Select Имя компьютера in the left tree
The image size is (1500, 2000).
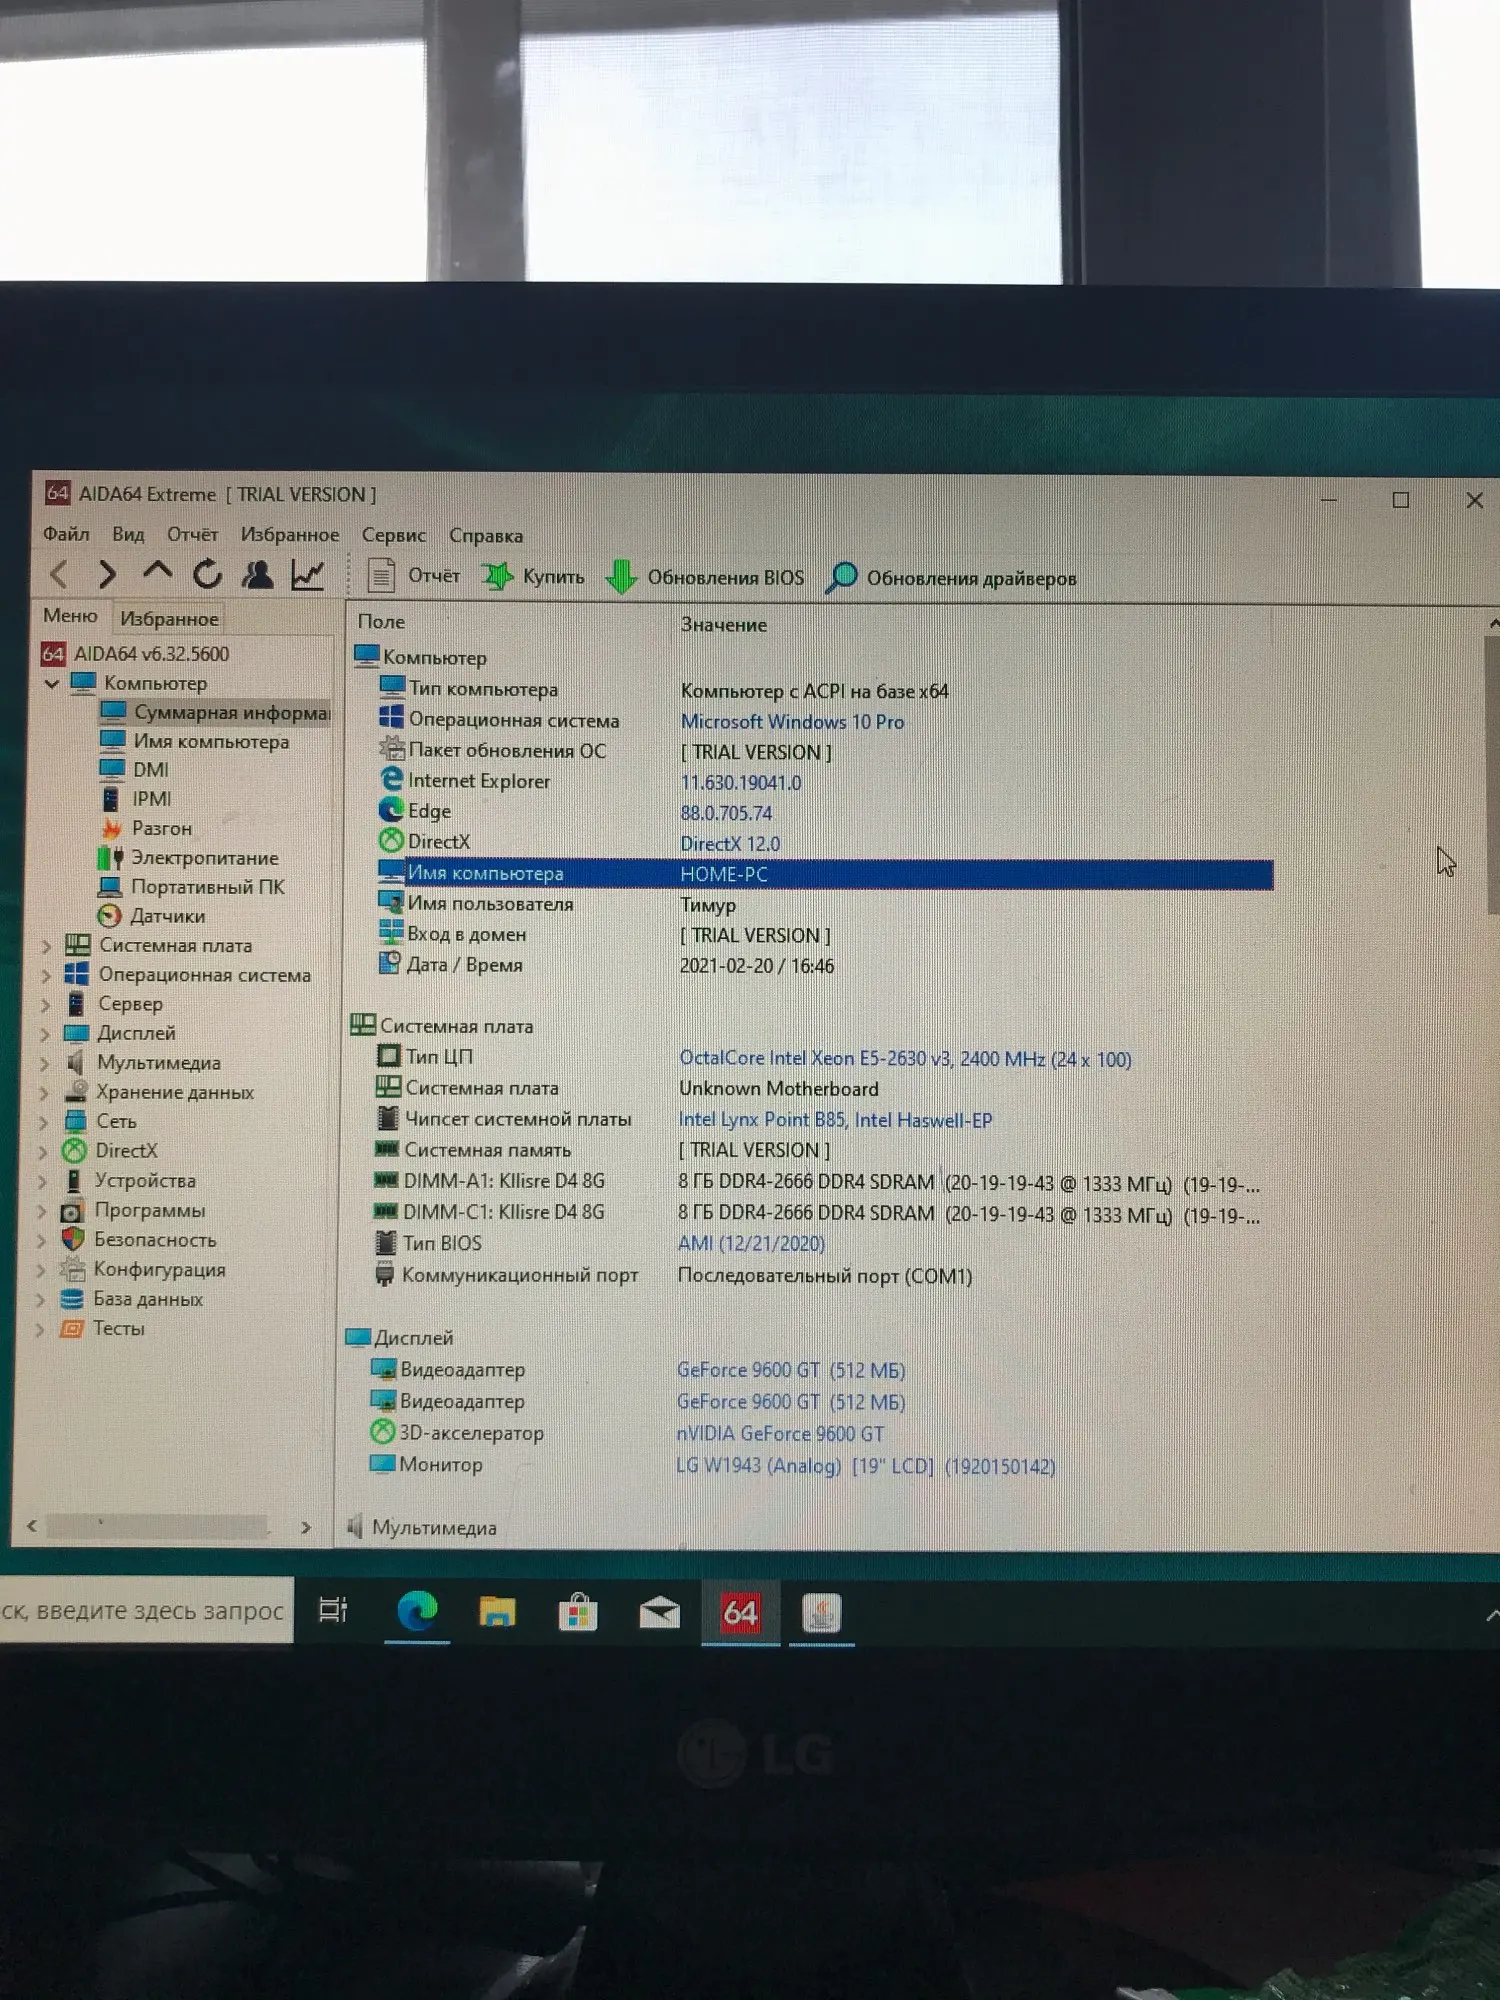[x=195, y=741]
